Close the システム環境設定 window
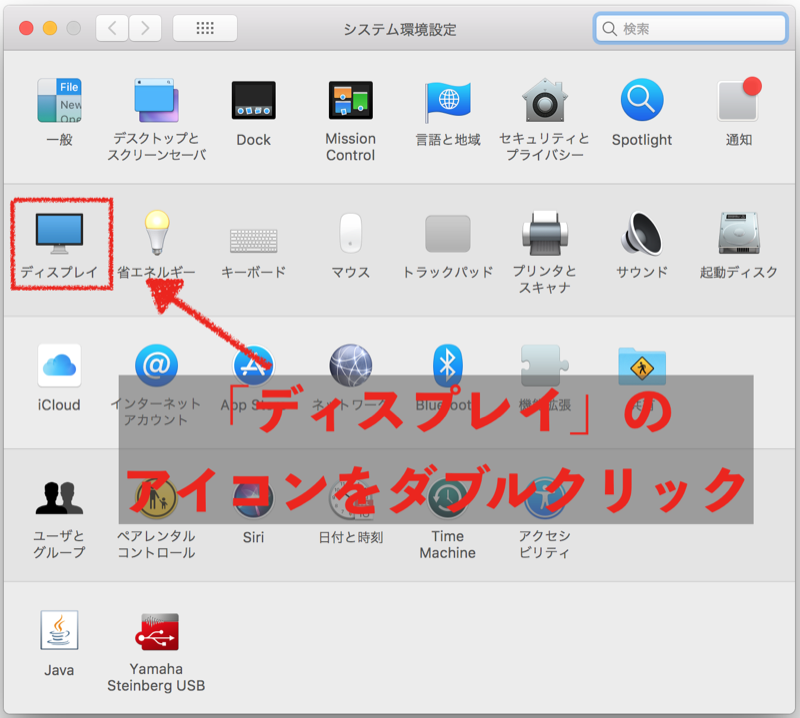The height and width of the screenshot is (718, 800). click(26, 28)
